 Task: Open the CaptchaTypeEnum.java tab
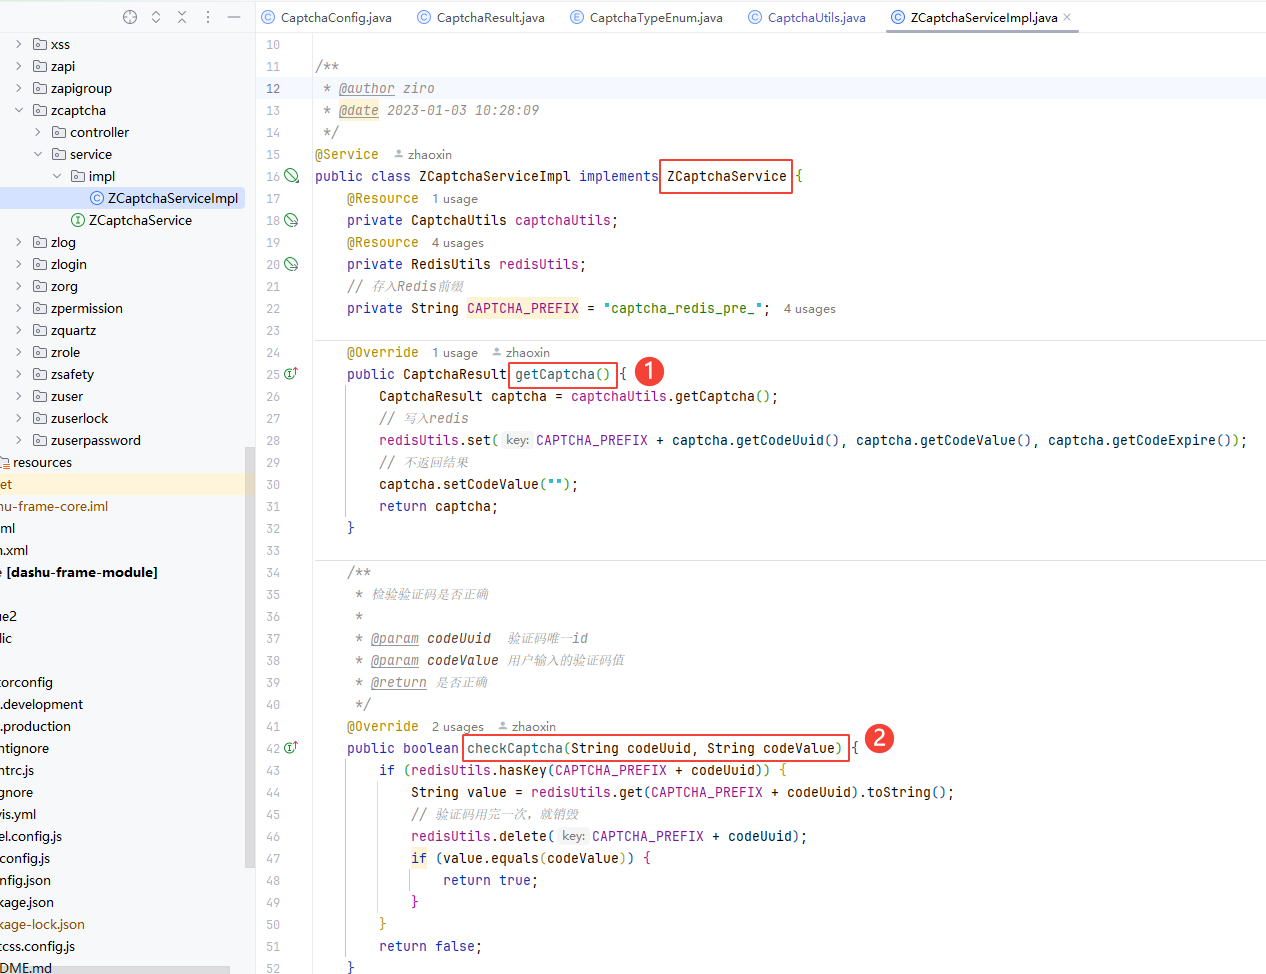click(646, 17)
